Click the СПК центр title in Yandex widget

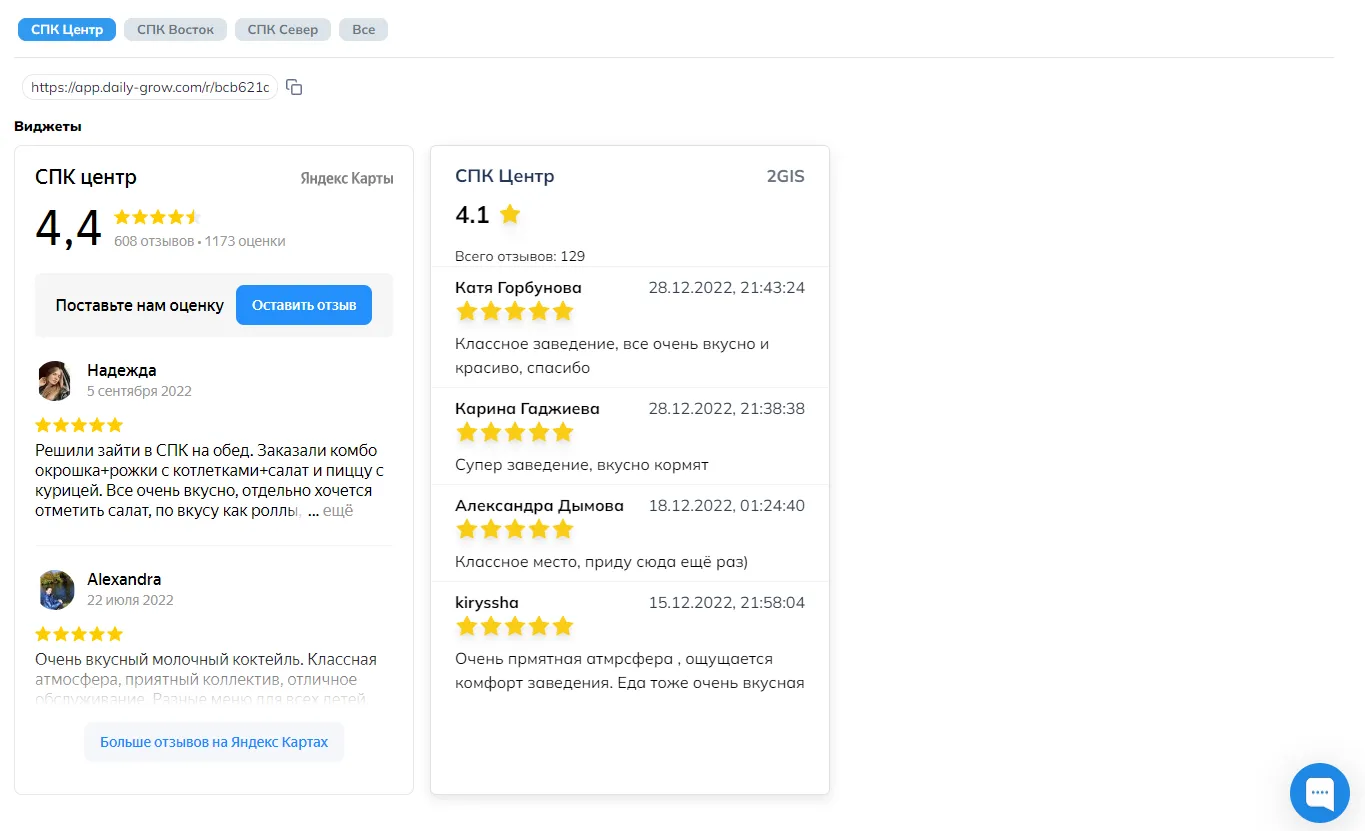pyautogui.click(x=86, y=178)
